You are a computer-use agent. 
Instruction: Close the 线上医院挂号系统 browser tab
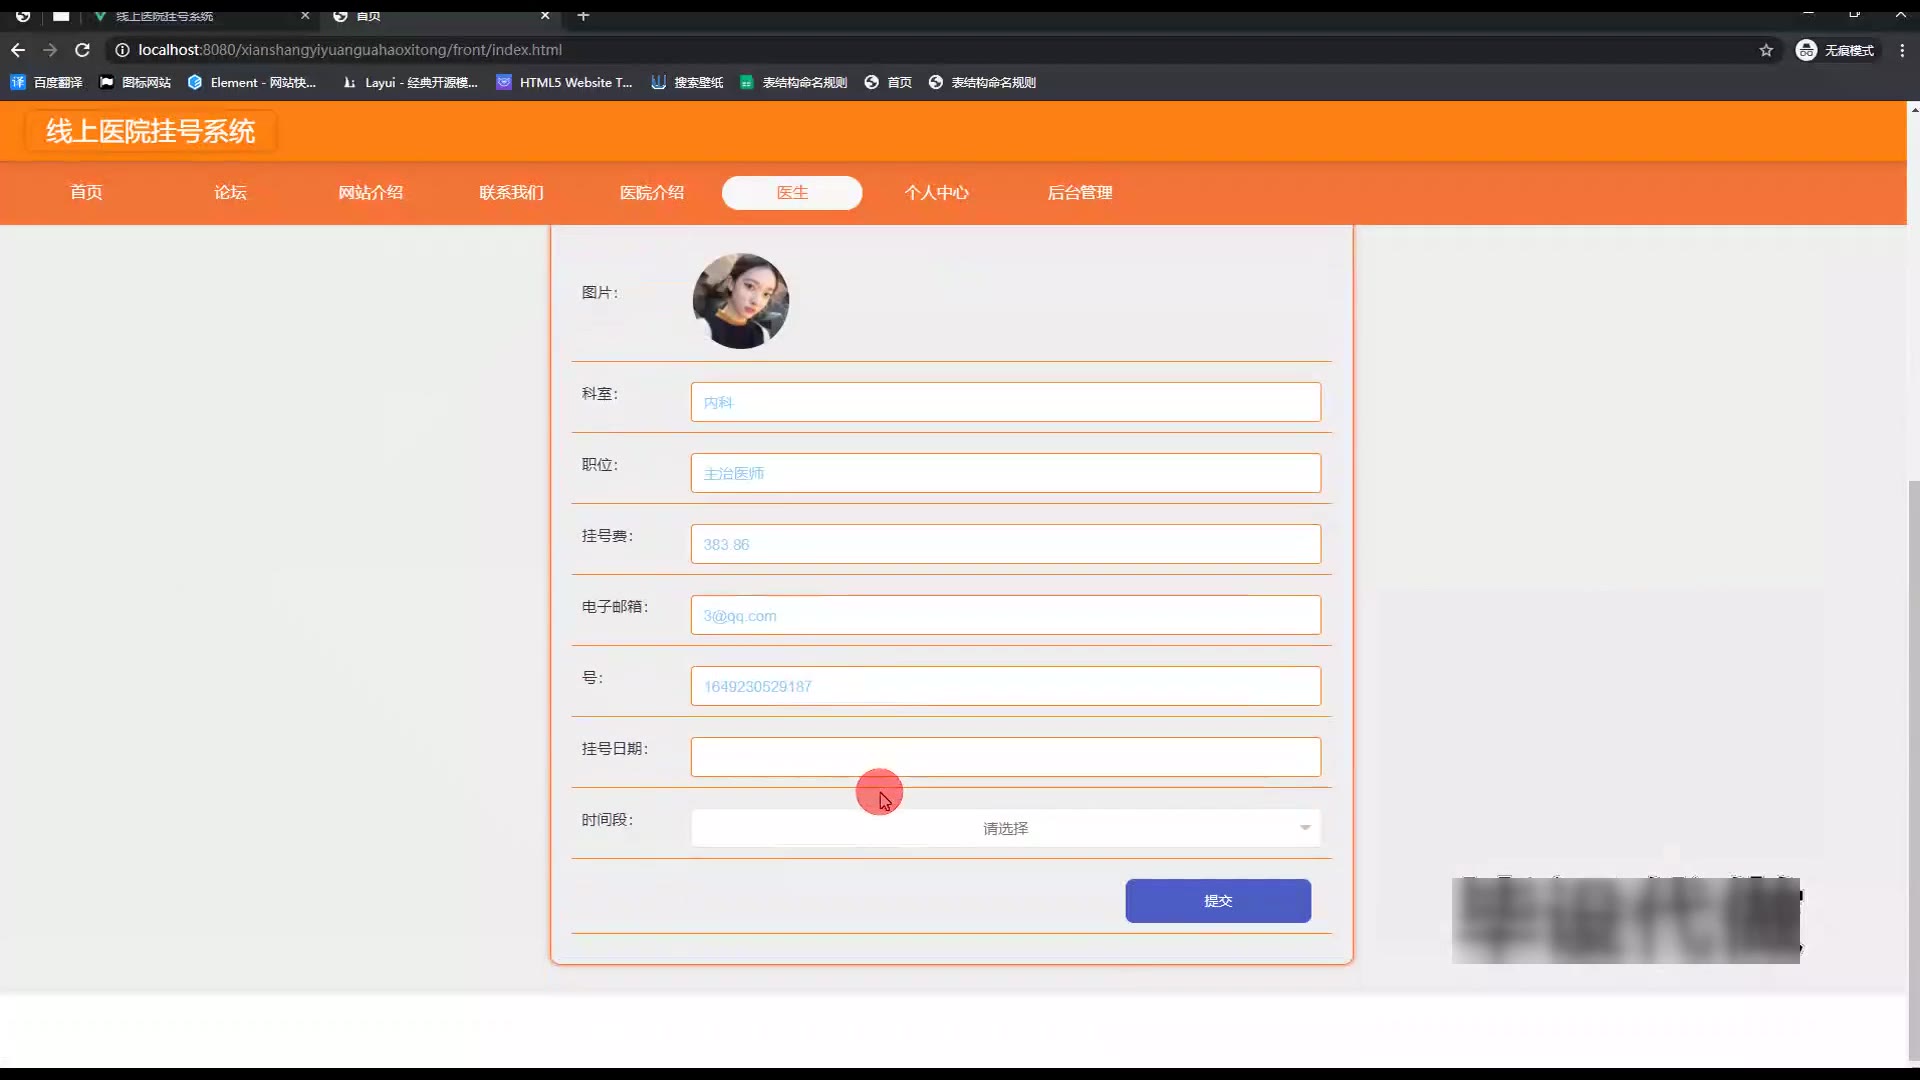[x=305, y=16]
